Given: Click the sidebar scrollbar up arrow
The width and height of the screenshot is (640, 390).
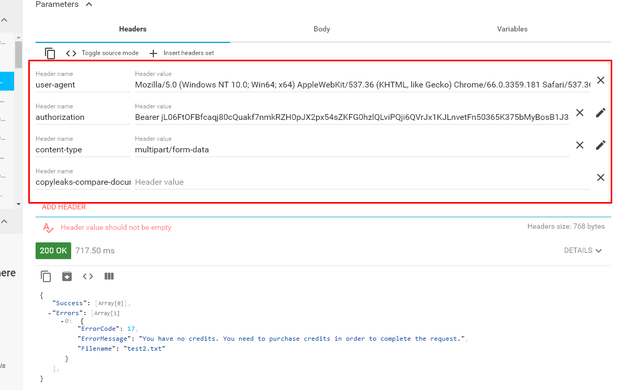Looking at the screenshot, I should (x=18, y=38).
